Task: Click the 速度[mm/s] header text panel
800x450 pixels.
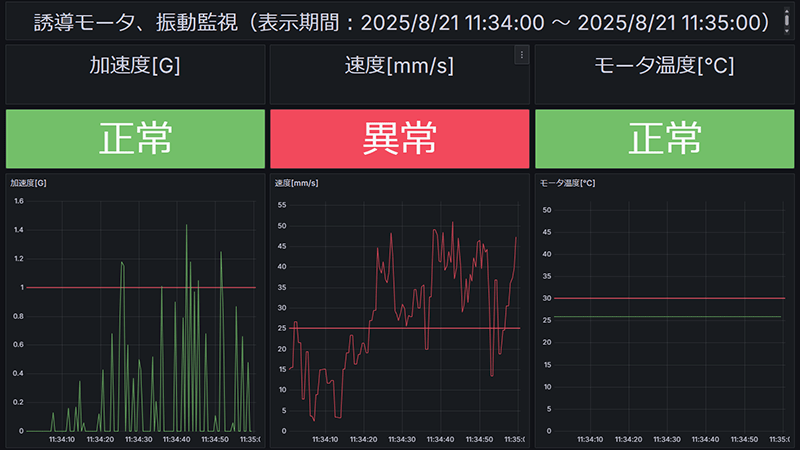Action: point(399,67)
